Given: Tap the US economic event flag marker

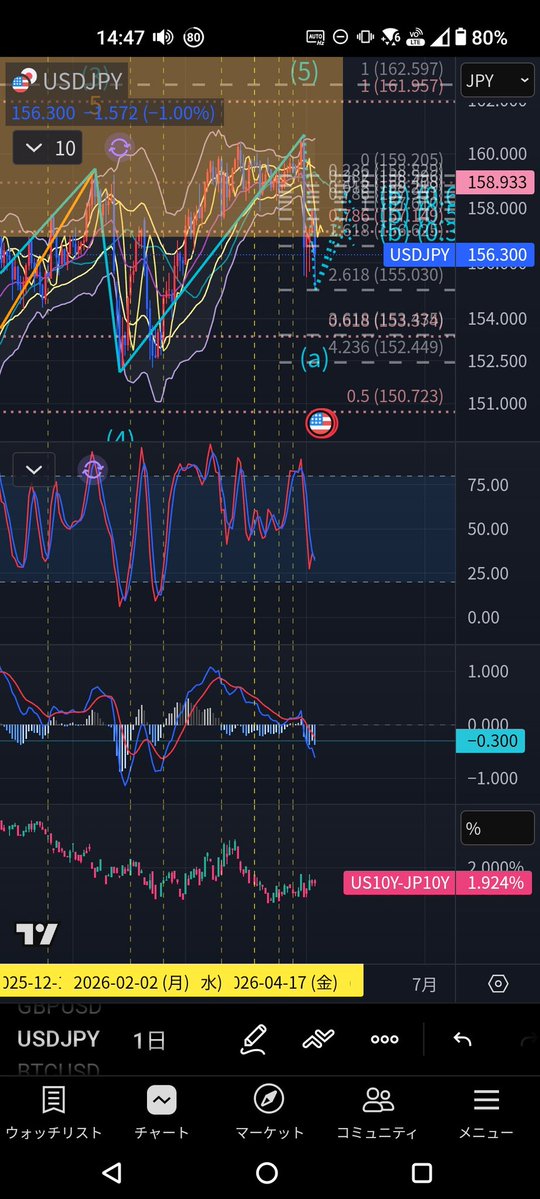Looking at the screenshot, I should coord(321,422).
